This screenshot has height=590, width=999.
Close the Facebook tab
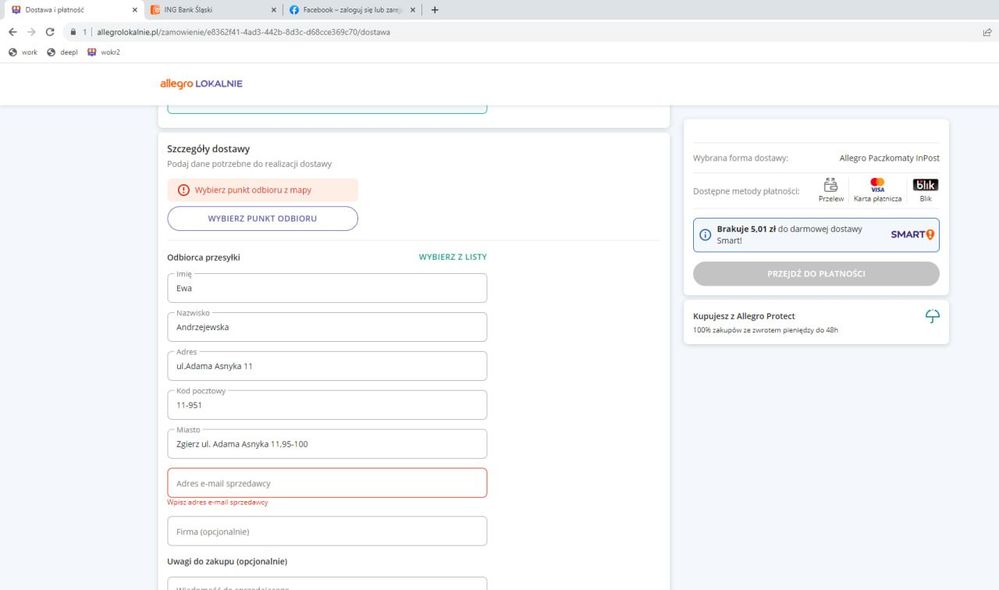[x=412, y=10]
